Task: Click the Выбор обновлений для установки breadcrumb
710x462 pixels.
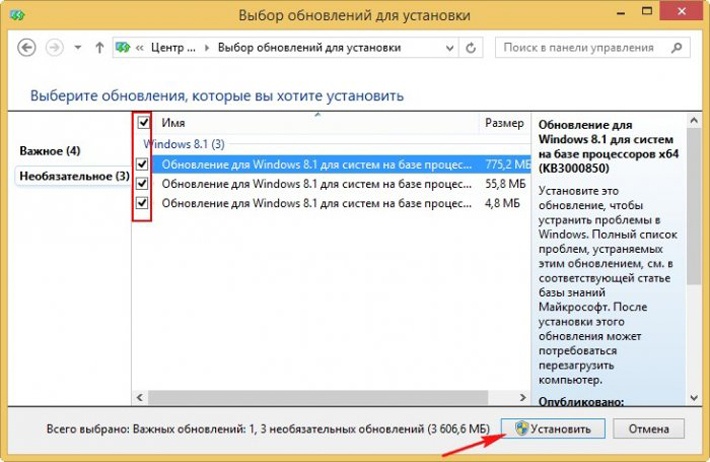Action: coord(309,48)
